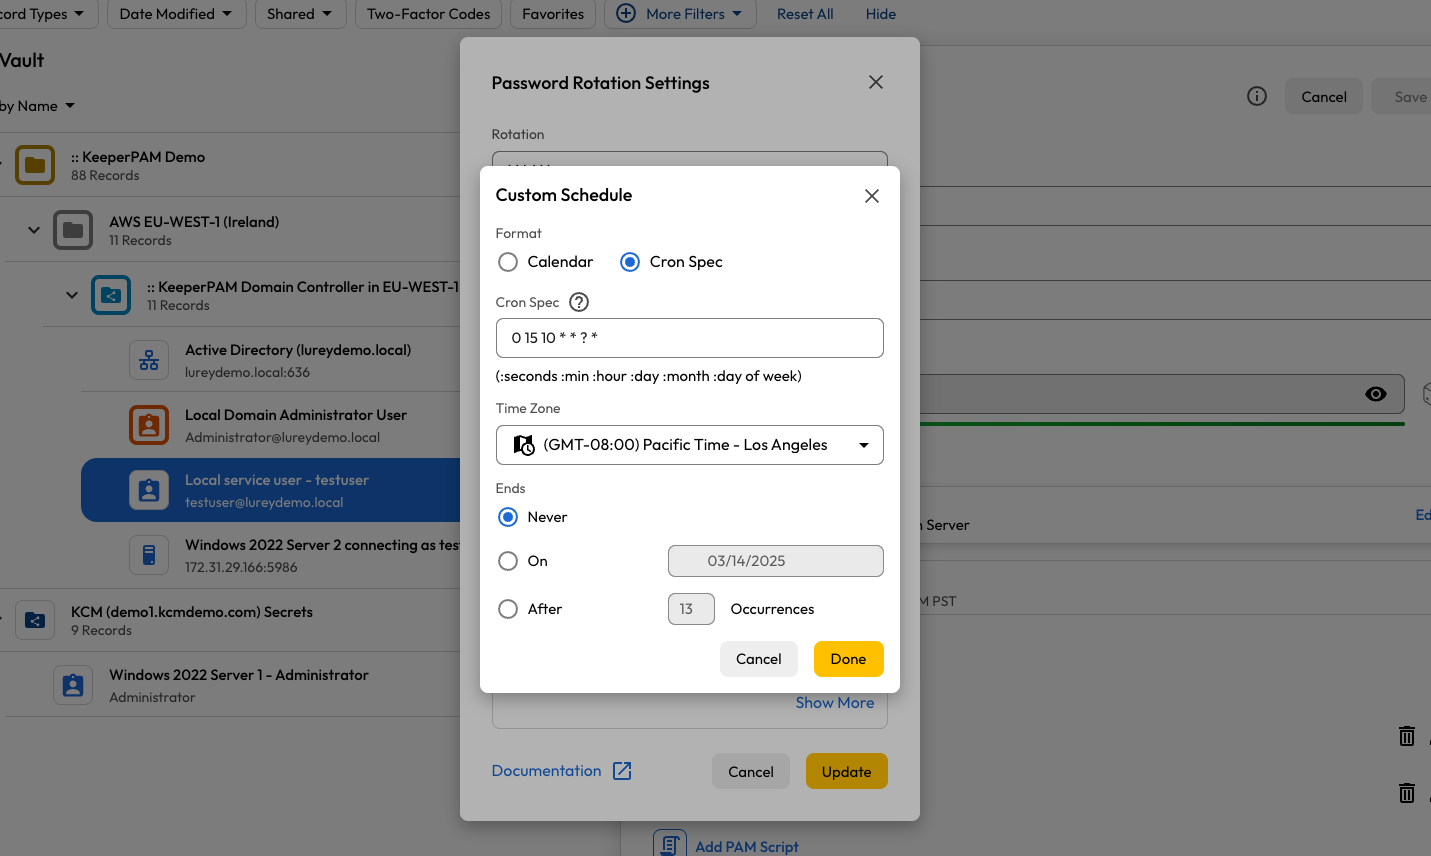This screenshot has height=856, width=1431.
Task: Select the Ends After radio button
Action: (x=508, y=609)
